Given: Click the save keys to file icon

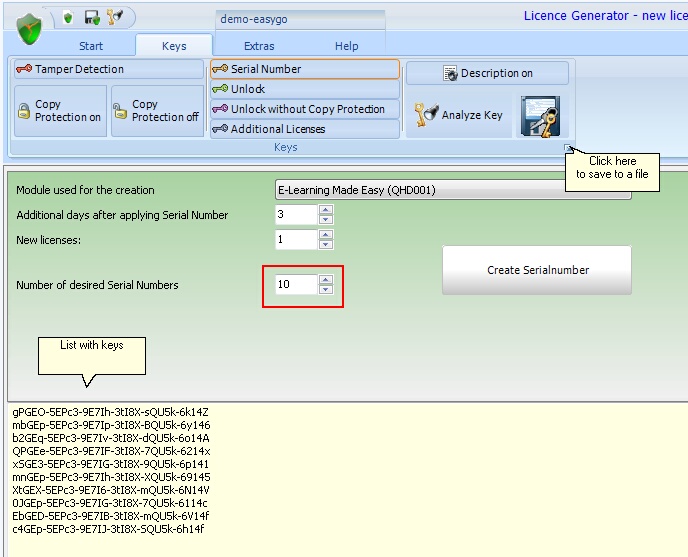Looking at the screenshot, I should point(543,116).
